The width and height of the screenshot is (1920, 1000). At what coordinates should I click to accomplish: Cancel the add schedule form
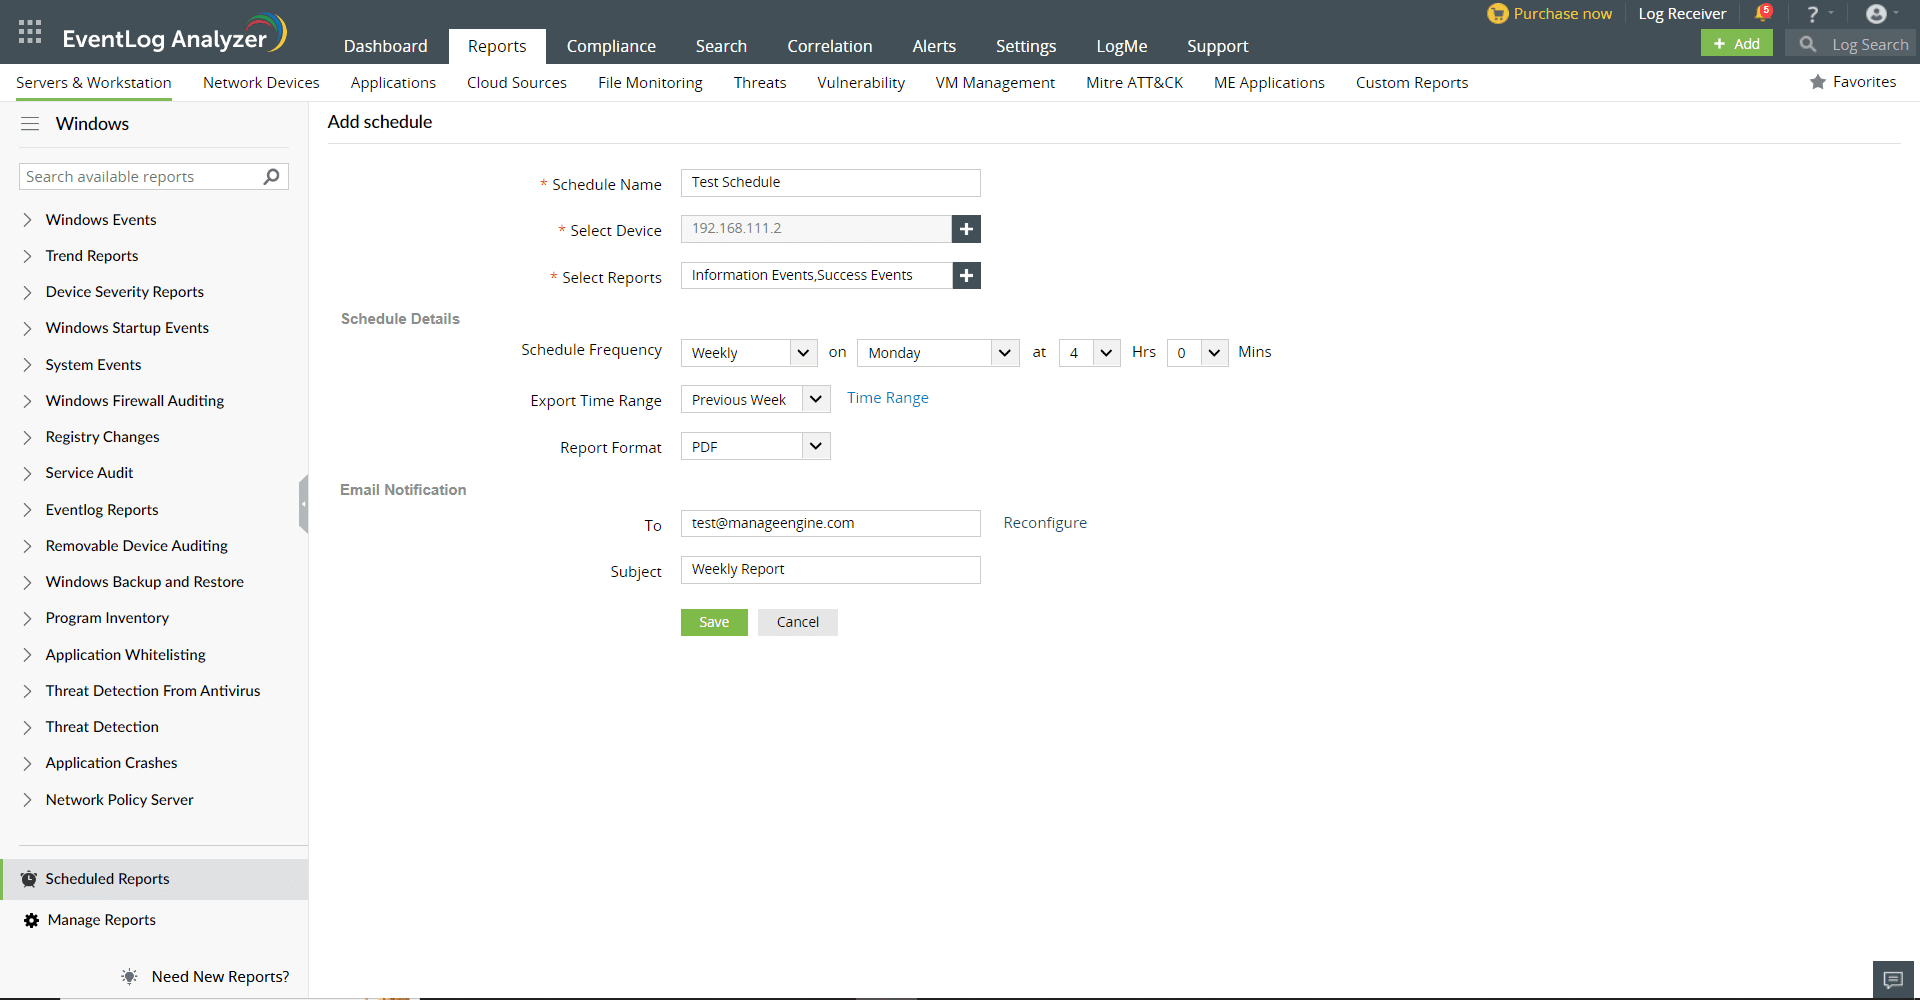coord(798,622)
